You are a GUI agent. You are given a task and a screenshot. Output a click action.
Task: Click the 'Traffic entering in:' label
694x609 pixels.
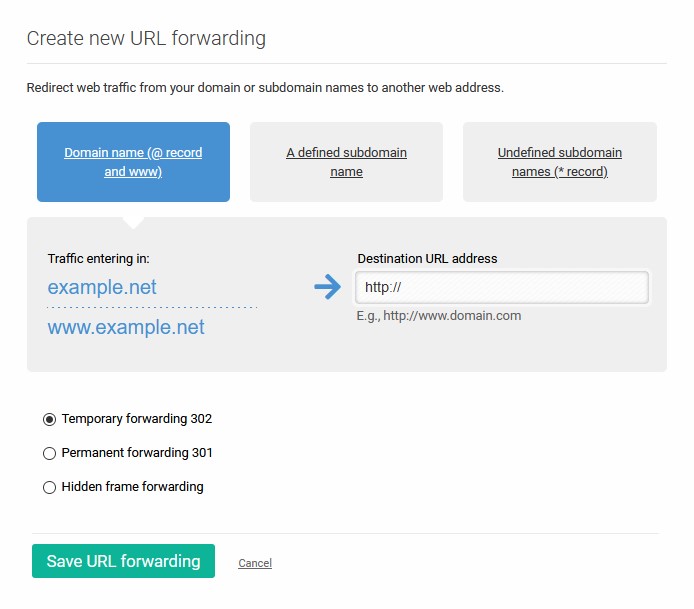pyautogui.click(x=99, y=258)
